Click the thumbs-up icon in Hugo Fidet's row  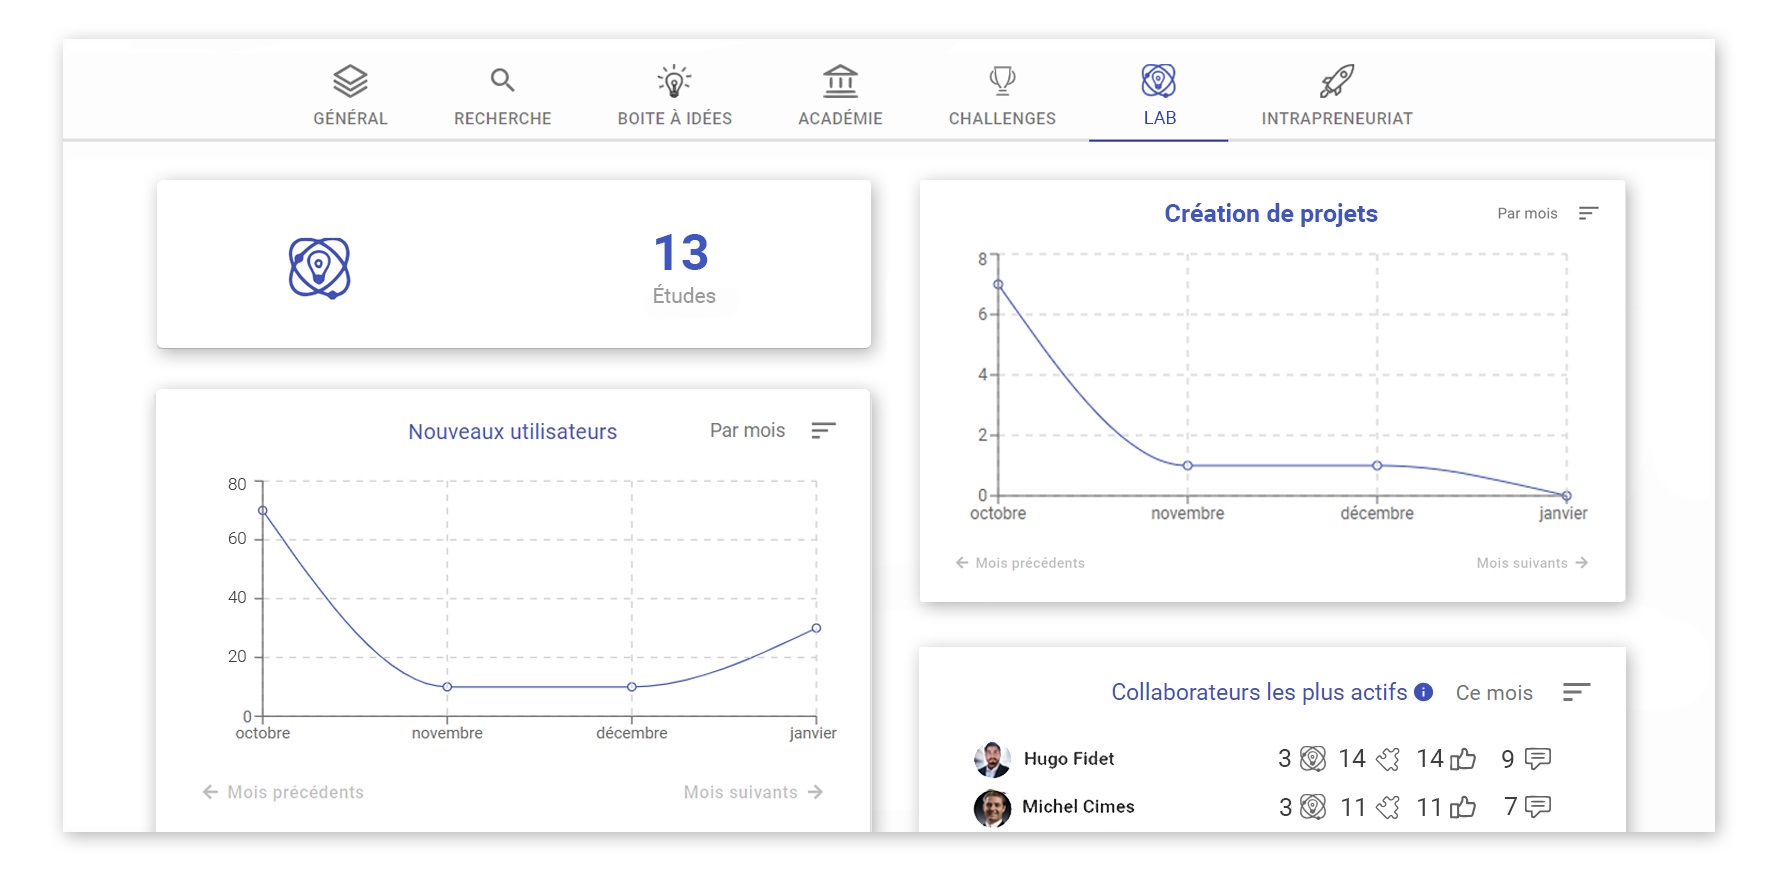[x=1463, y=759]
